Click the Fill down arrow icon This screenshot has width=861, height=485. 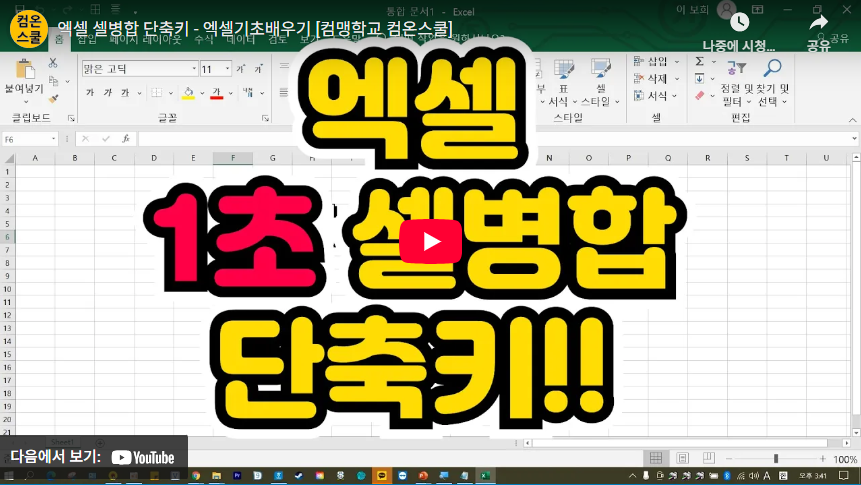tap(700, 79)
